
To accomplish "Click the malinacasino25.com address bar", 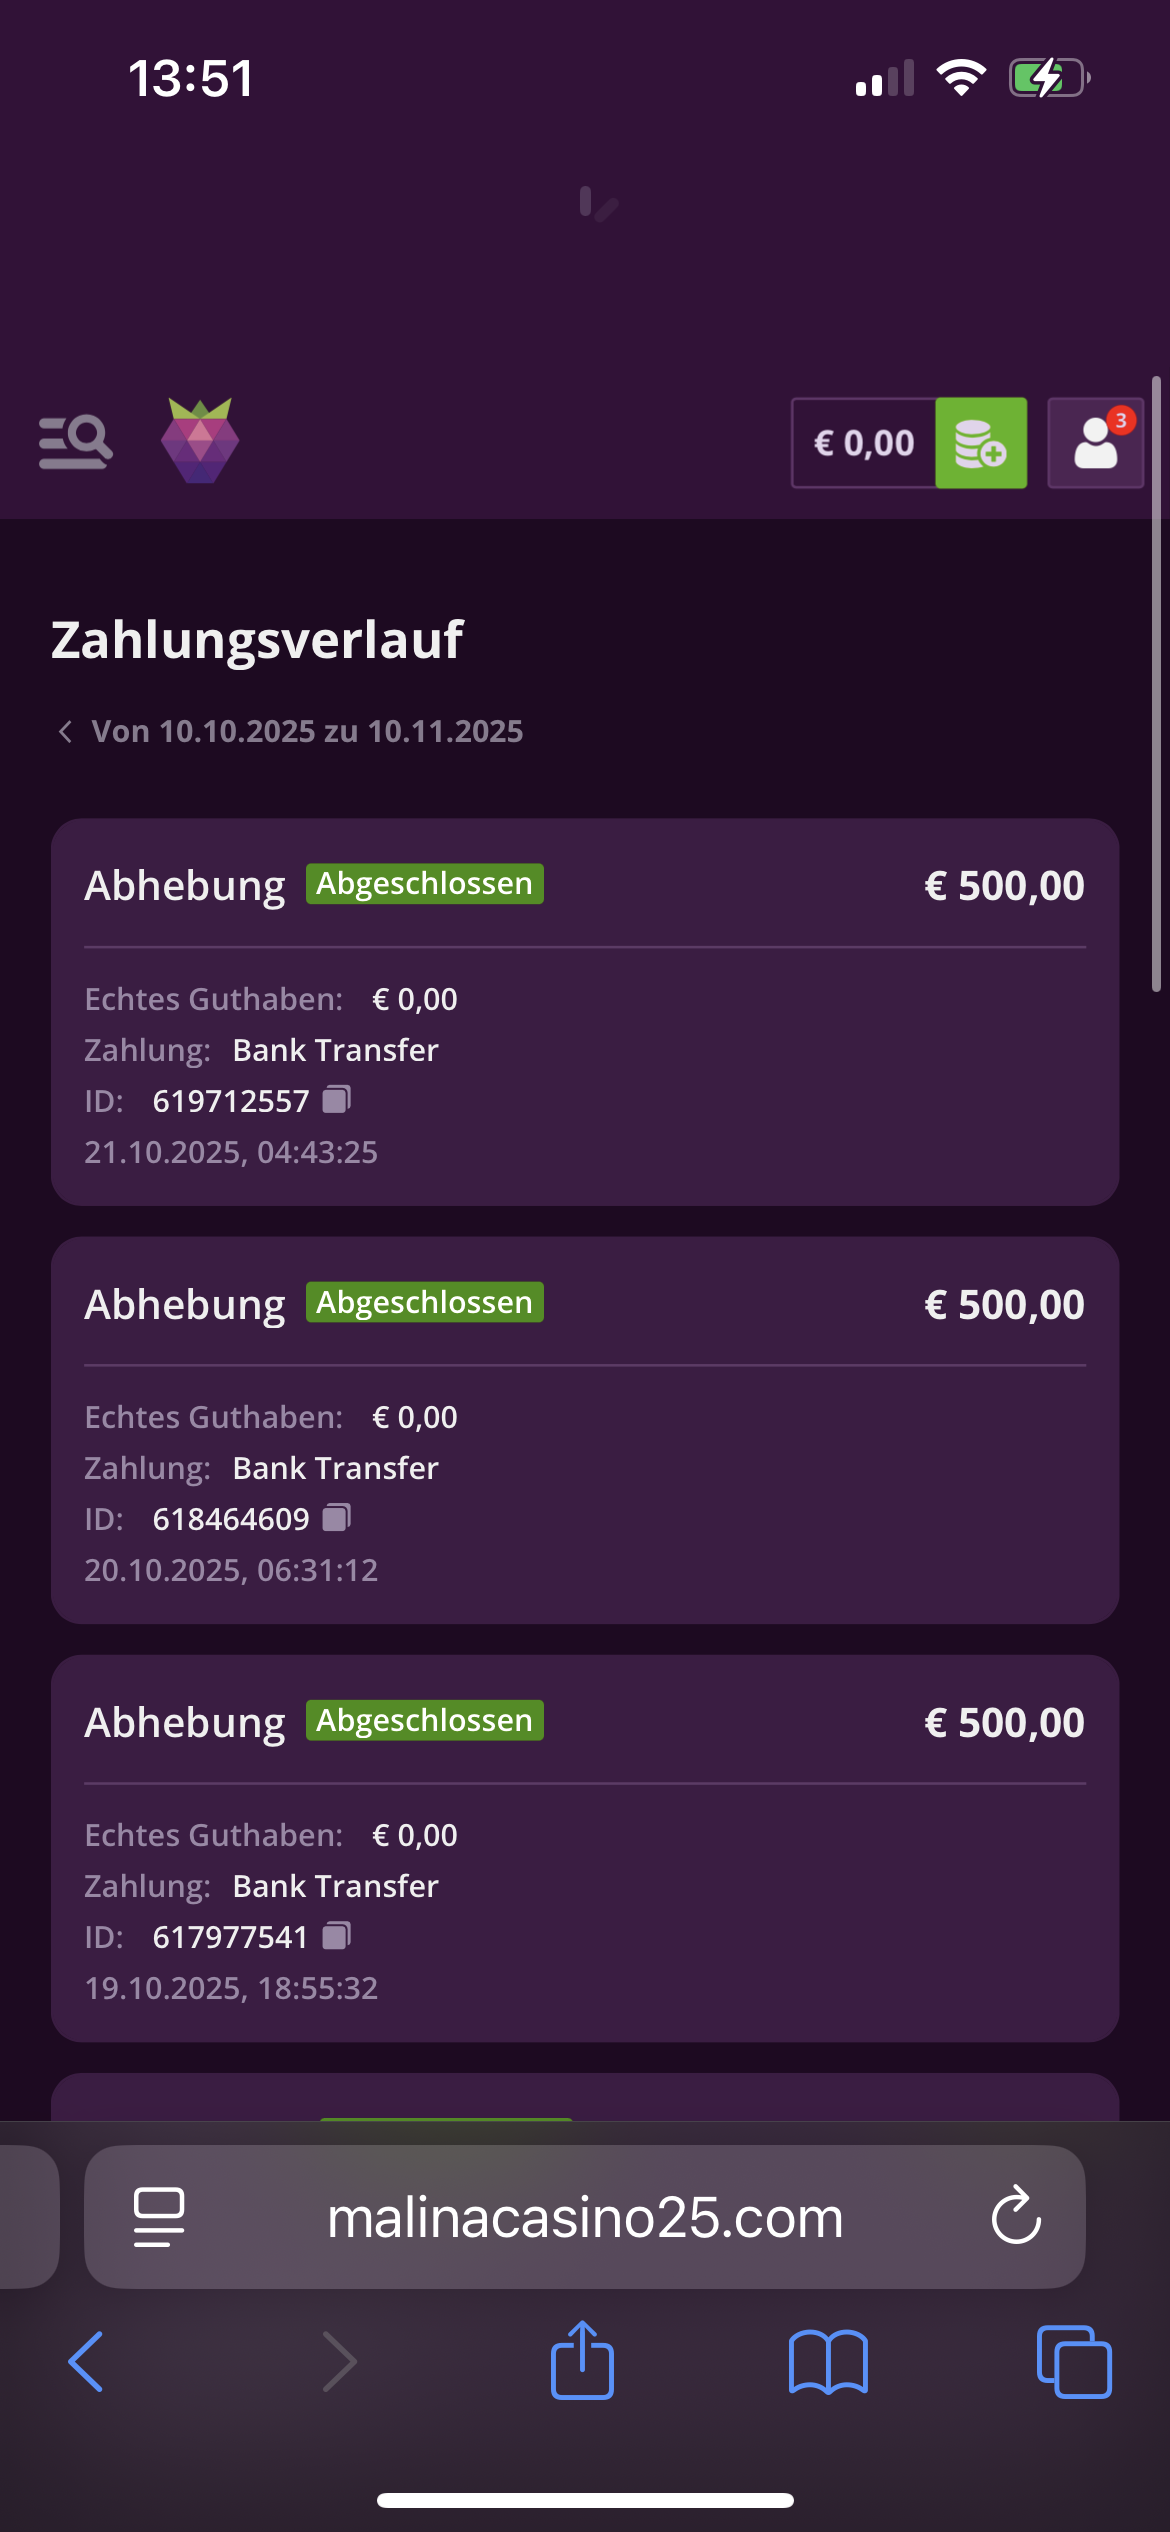I will point(585,2217).
